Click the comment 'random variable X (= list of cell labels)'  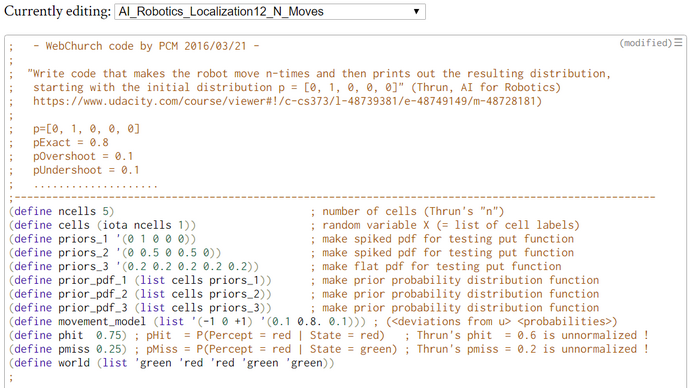pos(451,225)
